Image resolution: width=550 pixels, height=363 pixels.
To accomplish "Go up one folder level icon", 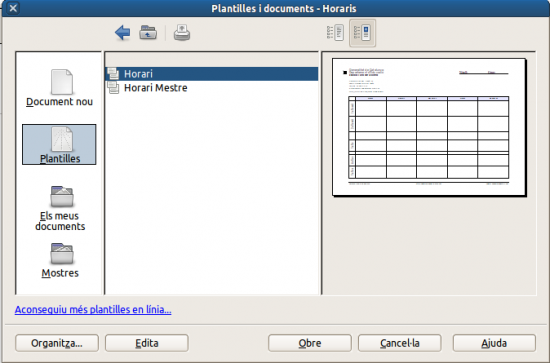I will [148, 33].
